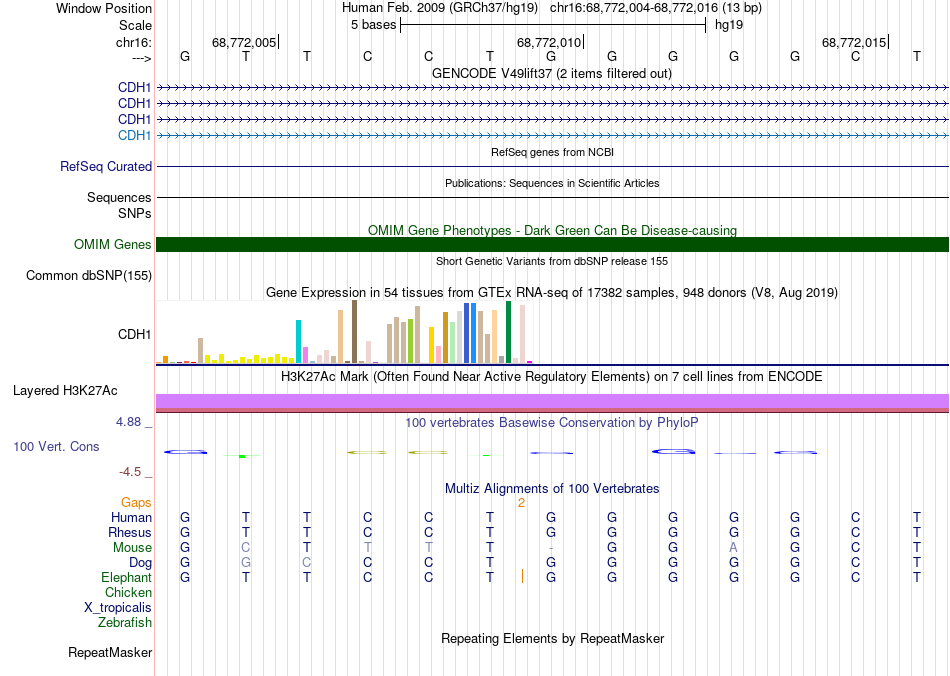Click the purple Layered H3K27Ac signal band
This screenshot has height=676, width=950.
click(552, 402)
